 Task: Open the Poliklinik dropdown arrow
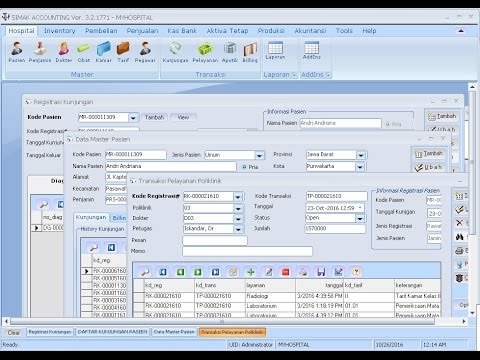coord(238,208)
